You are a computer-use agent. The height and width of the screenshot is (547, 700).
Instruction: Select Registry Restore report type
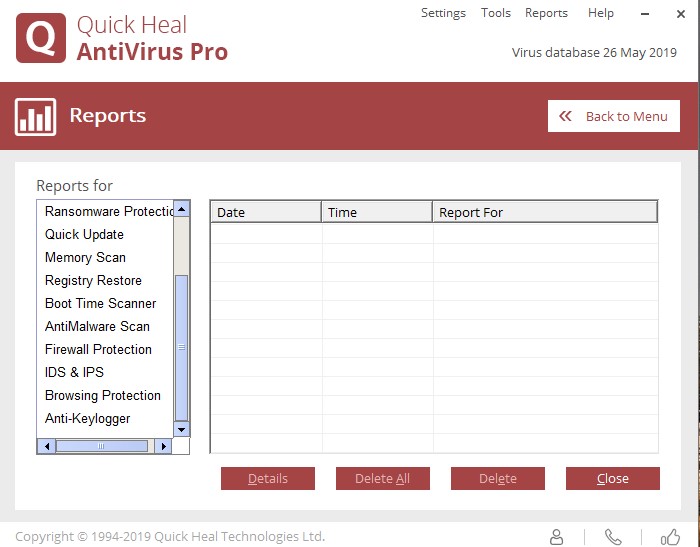point(93,280)
